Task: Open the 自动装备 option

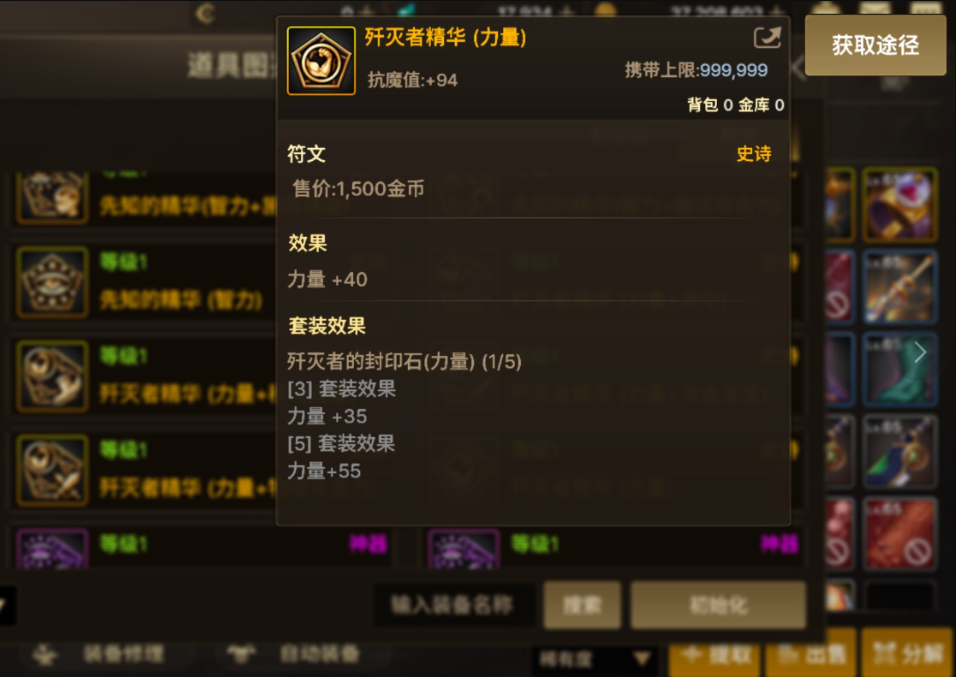Action: coord(293,654)
